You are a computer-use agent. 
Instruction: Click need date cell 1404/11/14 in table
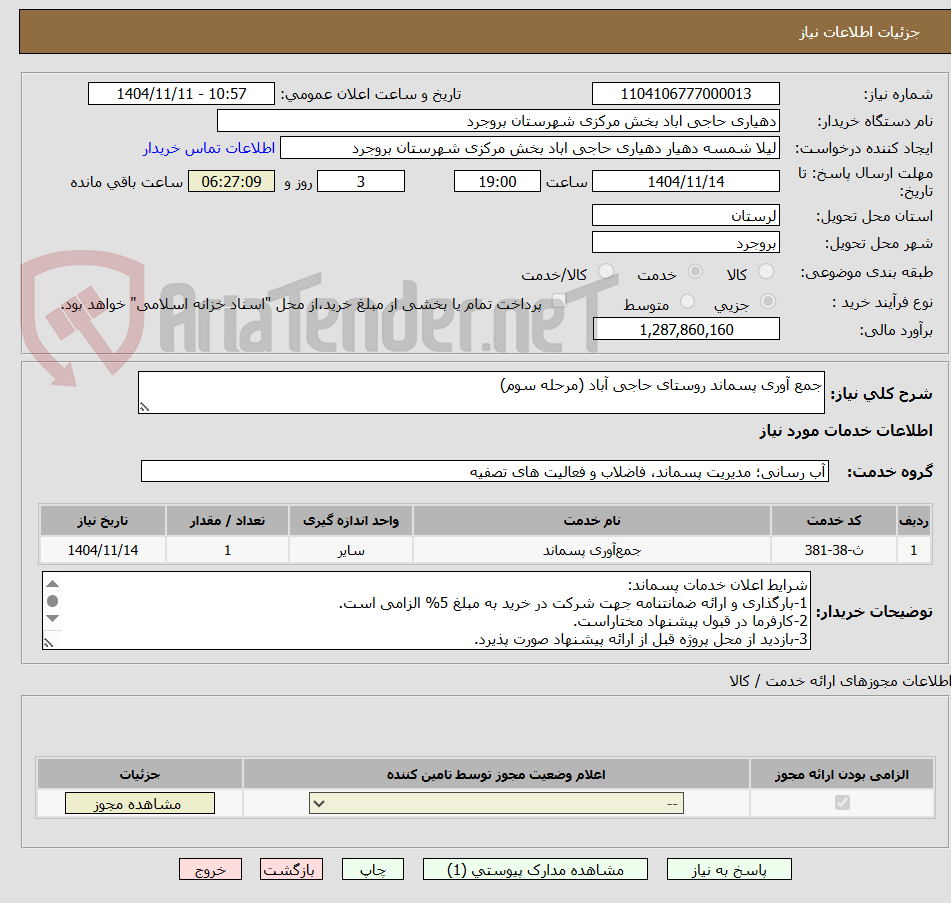(102, 551)
